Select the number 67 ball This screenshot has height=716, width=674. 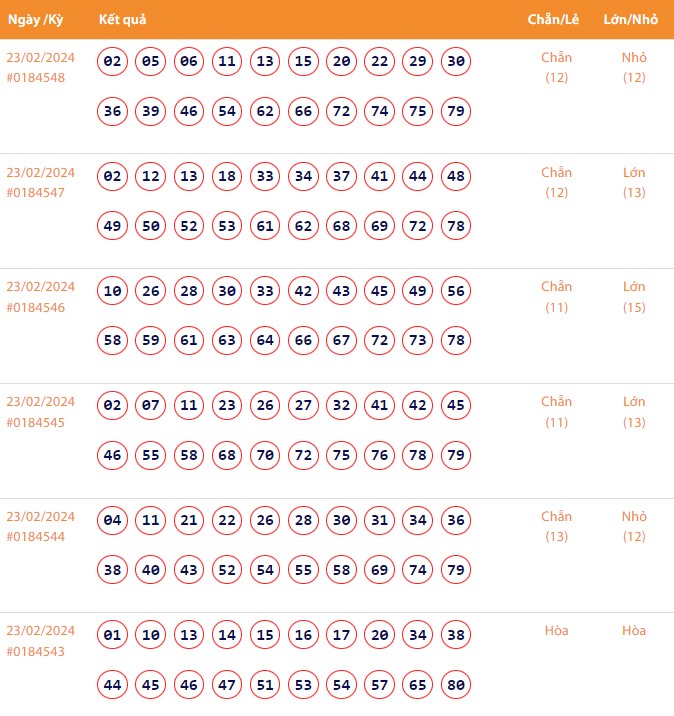pos(342,341)
